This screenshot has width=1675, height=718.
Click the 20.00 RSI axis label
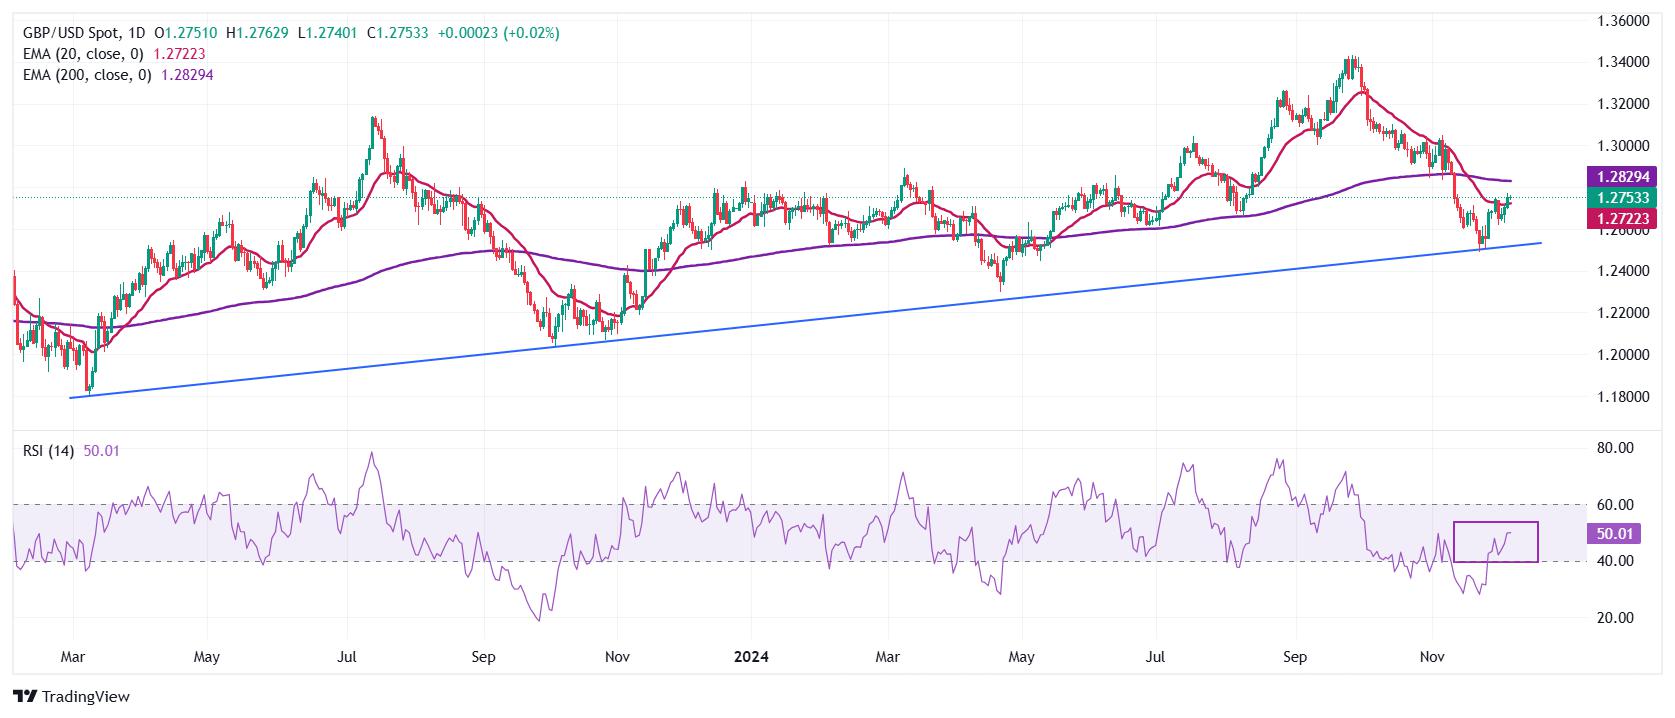1616,618
